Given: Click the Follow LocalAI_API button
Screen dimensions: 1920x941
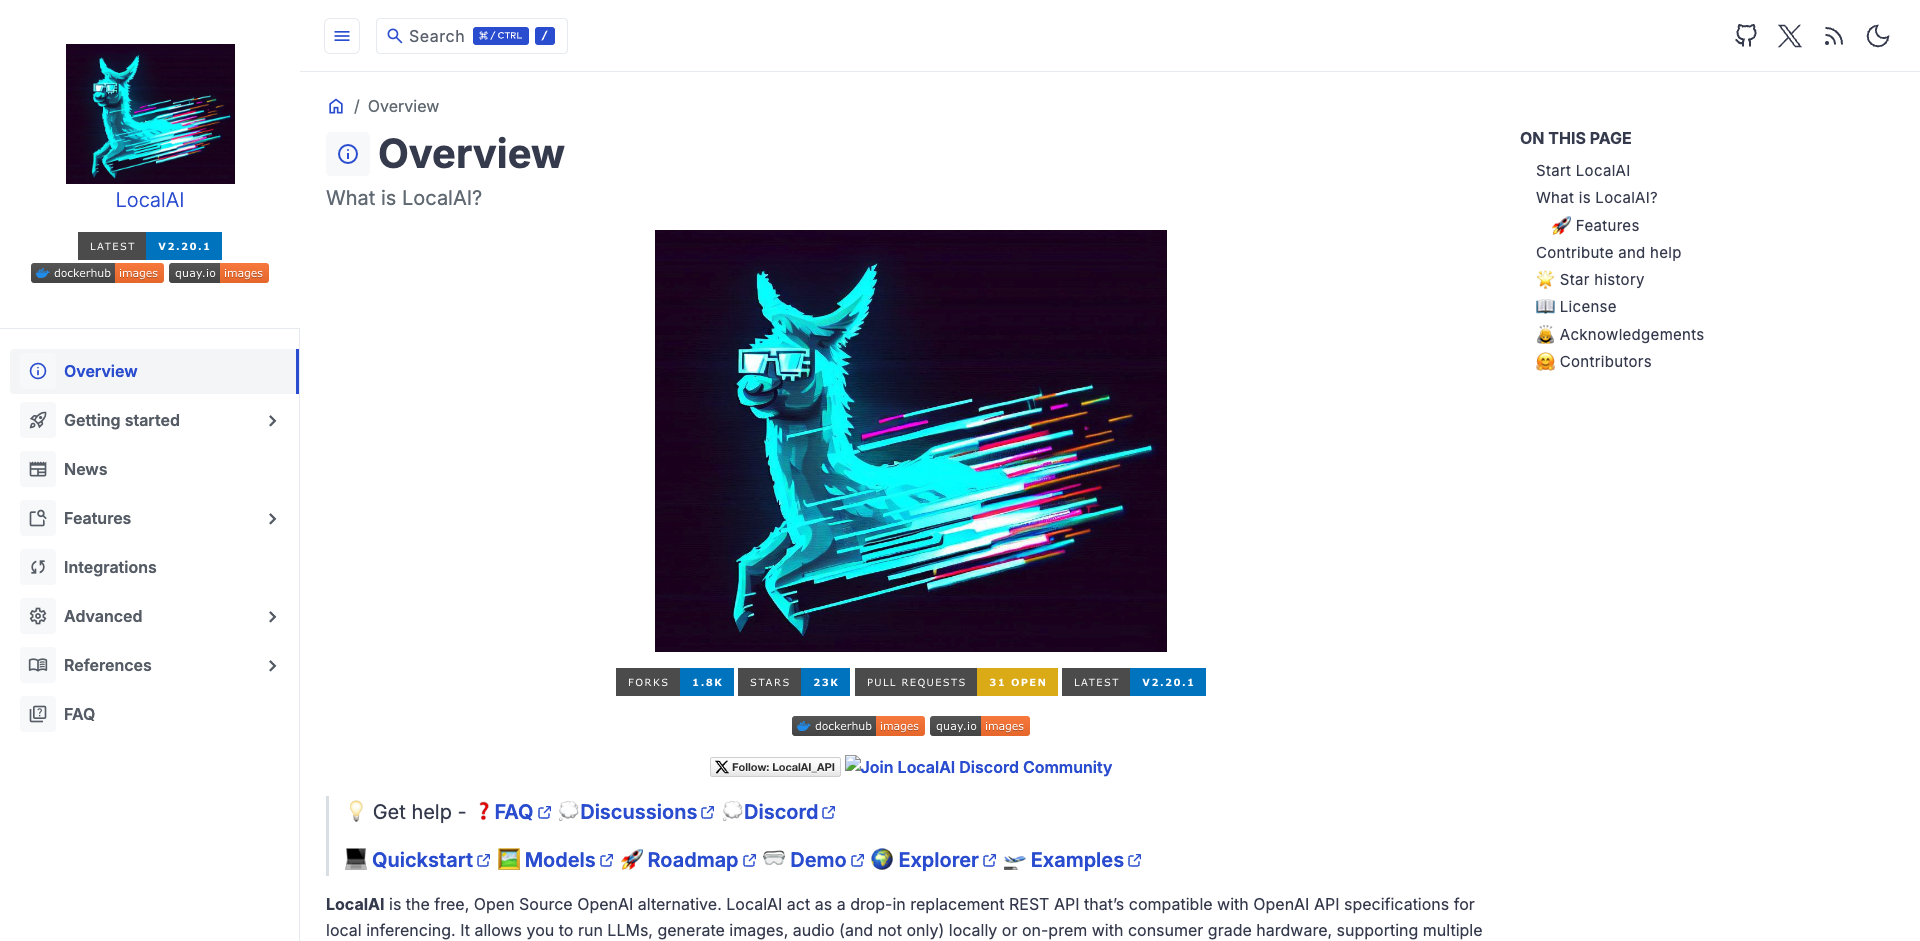Looking at the screenshot, I should coord(774,767).
